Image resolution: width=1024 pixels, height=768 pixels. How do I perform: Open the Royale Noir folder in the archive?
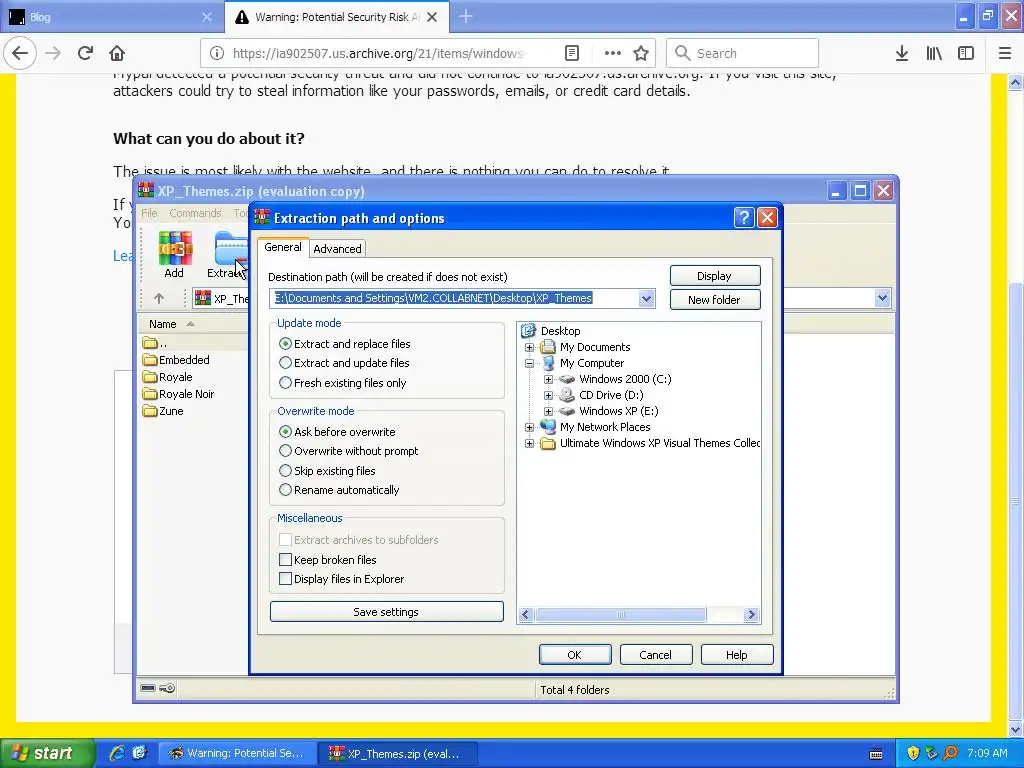click(x=178, y=394)
